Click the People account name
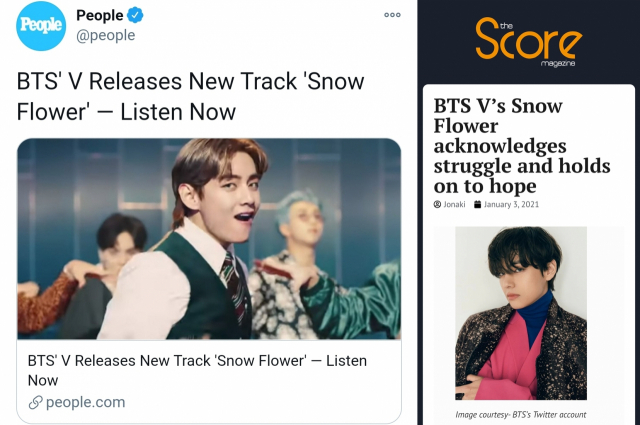The height and width of the screenshot is (425, 640). pos(100,16)
